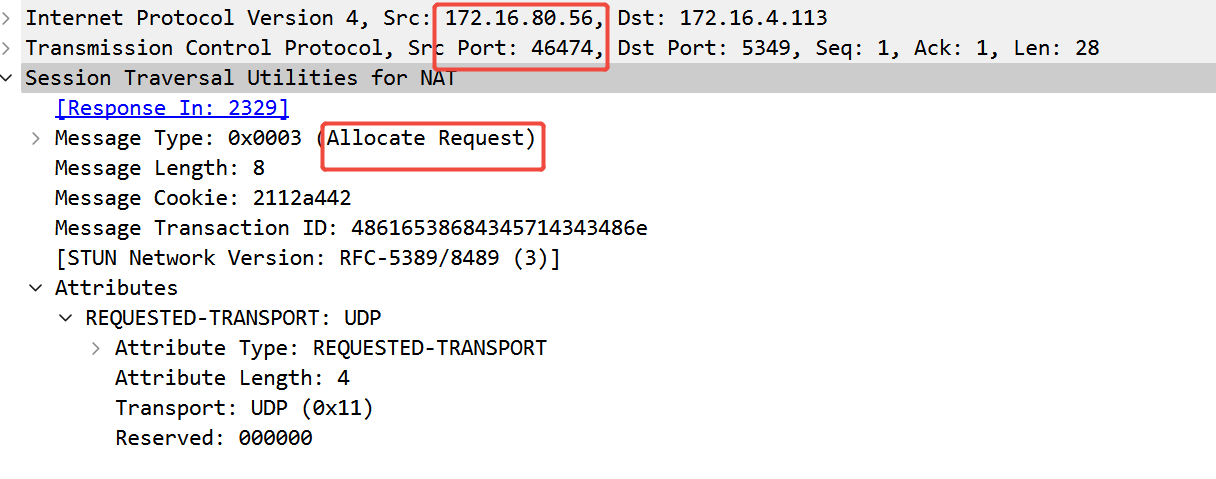Expand the Internet Protocol Version 4 arrow

[7, 18]
